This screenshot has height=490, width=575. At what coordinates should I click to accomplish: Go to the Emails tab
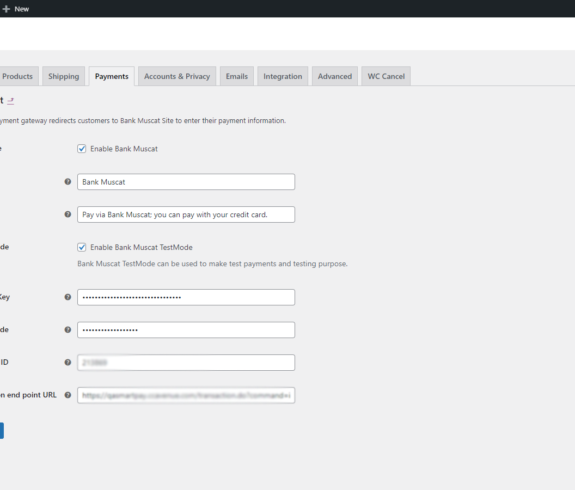237,76
